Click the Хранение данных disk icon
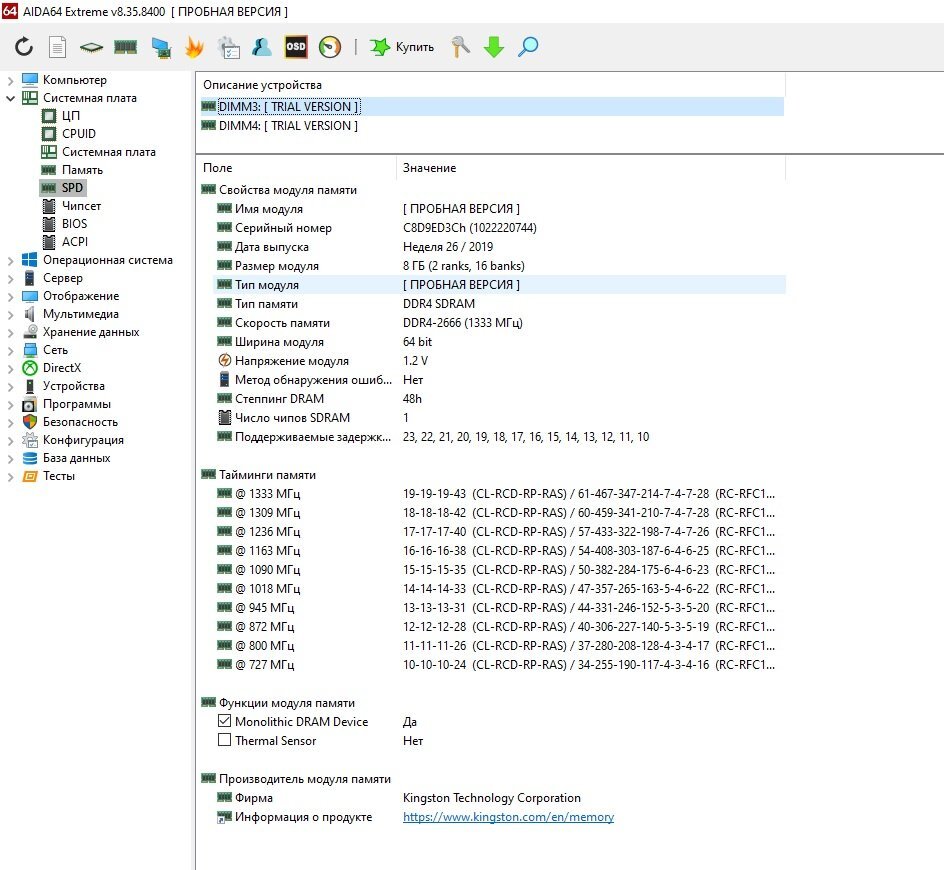The image size is (944, 870). [30, 332]
